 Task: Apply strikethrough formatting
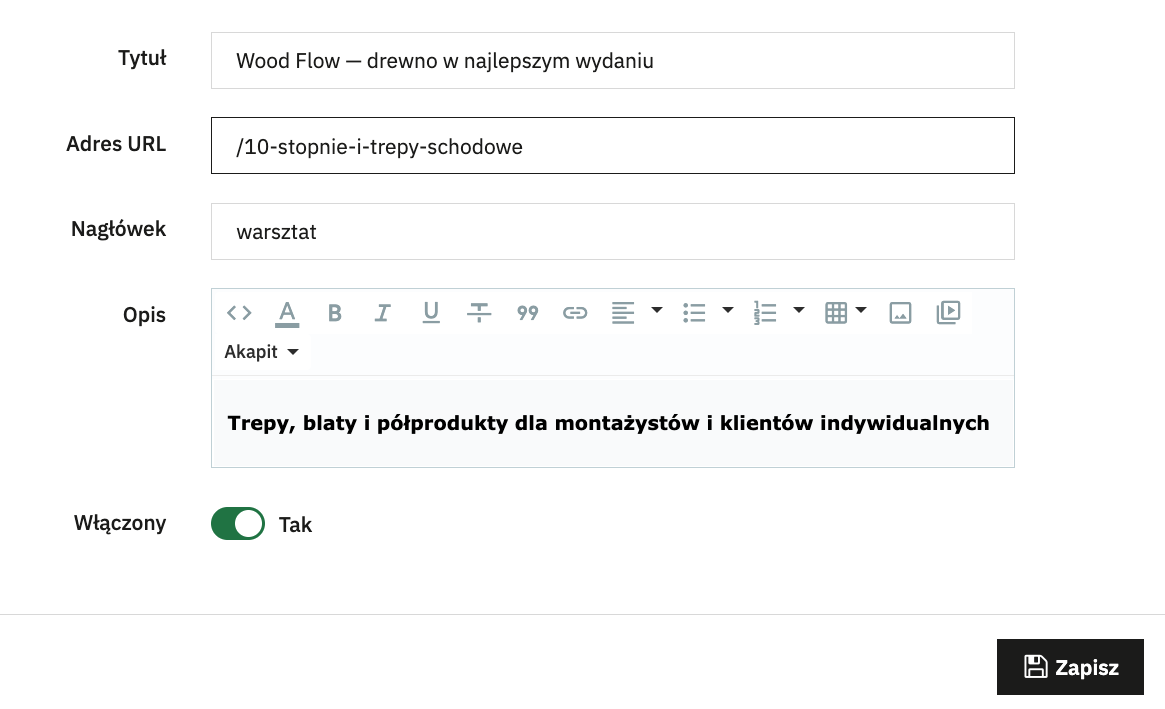pyautogui.click(x=479, y=313)
